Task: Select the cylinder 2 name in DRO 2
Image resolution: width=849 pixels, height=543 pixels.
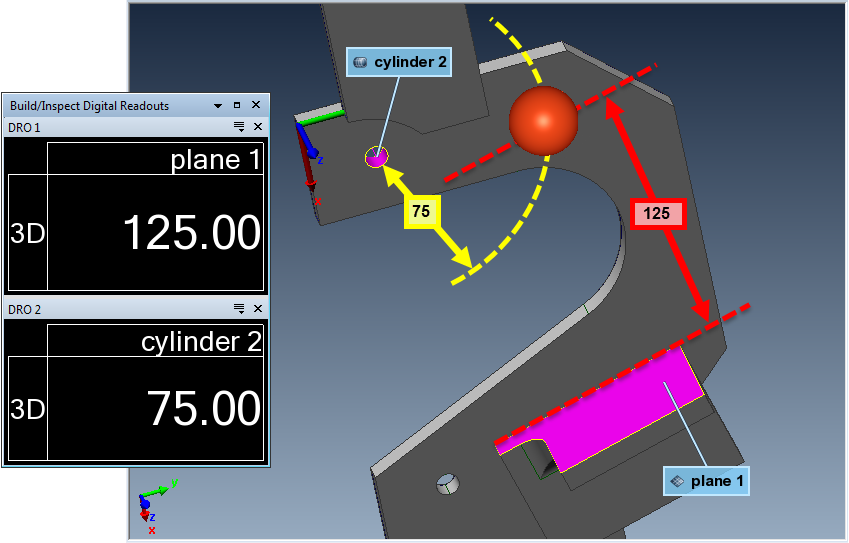Action: (201, 342)
